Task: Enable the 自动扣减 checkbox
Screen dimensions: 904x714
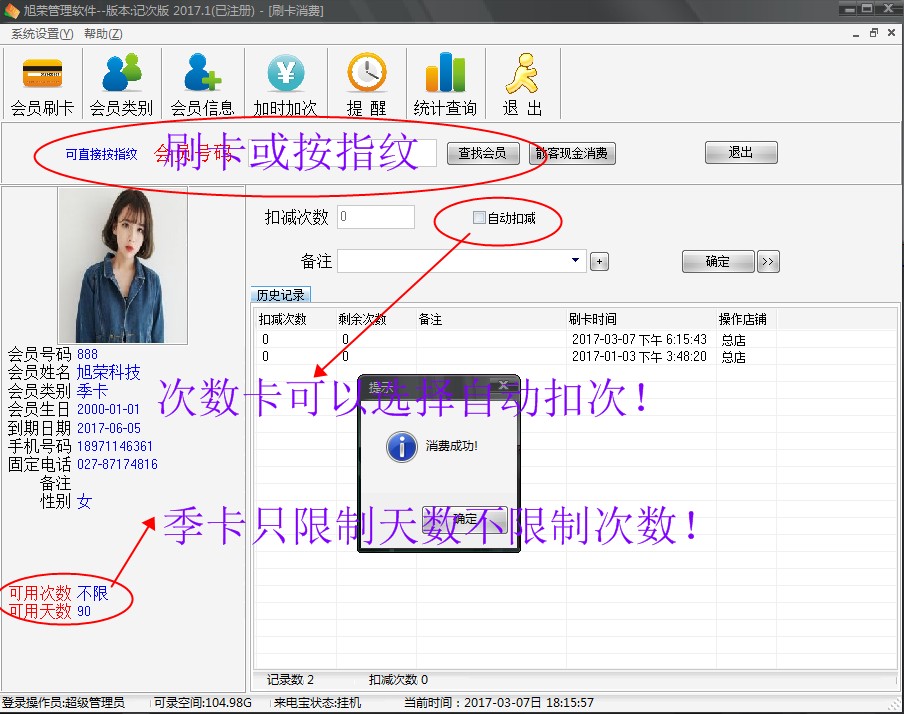Action: [481, 216]
